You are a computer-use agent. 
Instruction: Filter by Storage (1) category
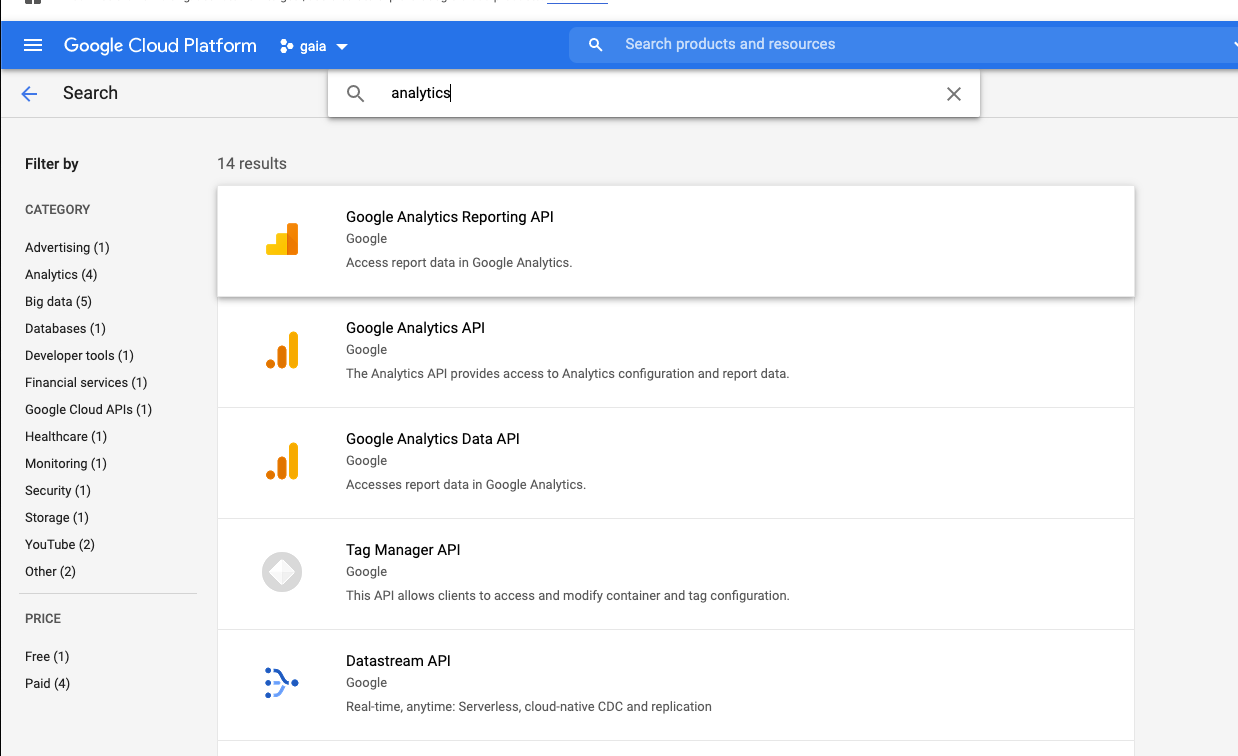[57, 518]
